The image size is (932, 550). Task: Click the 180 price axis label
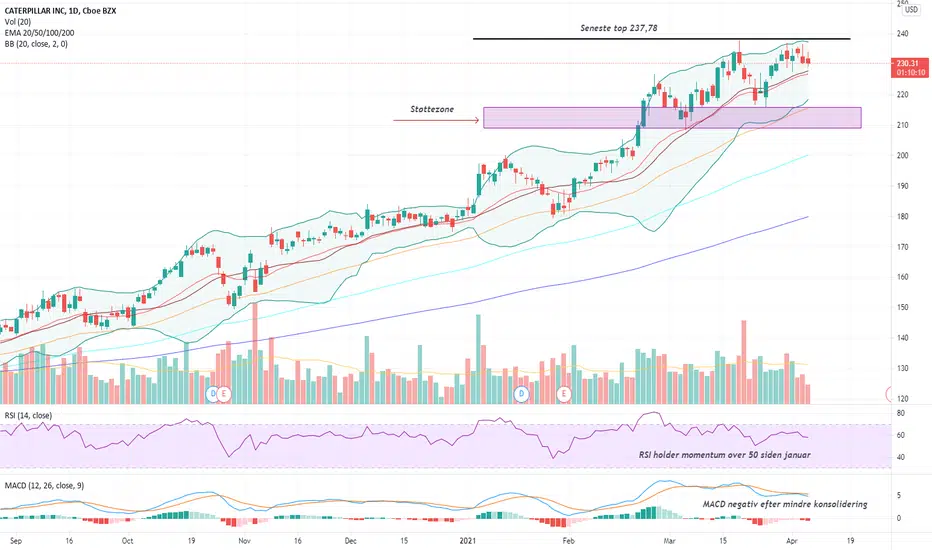pyautogui.click(x=902, y=216)
